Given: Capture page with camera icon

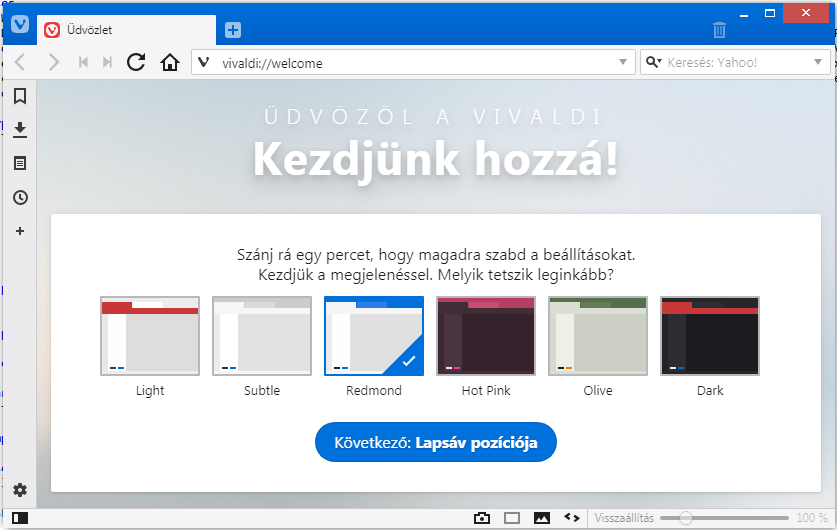Looking at the screenshot, I should (x=481, y=518).
